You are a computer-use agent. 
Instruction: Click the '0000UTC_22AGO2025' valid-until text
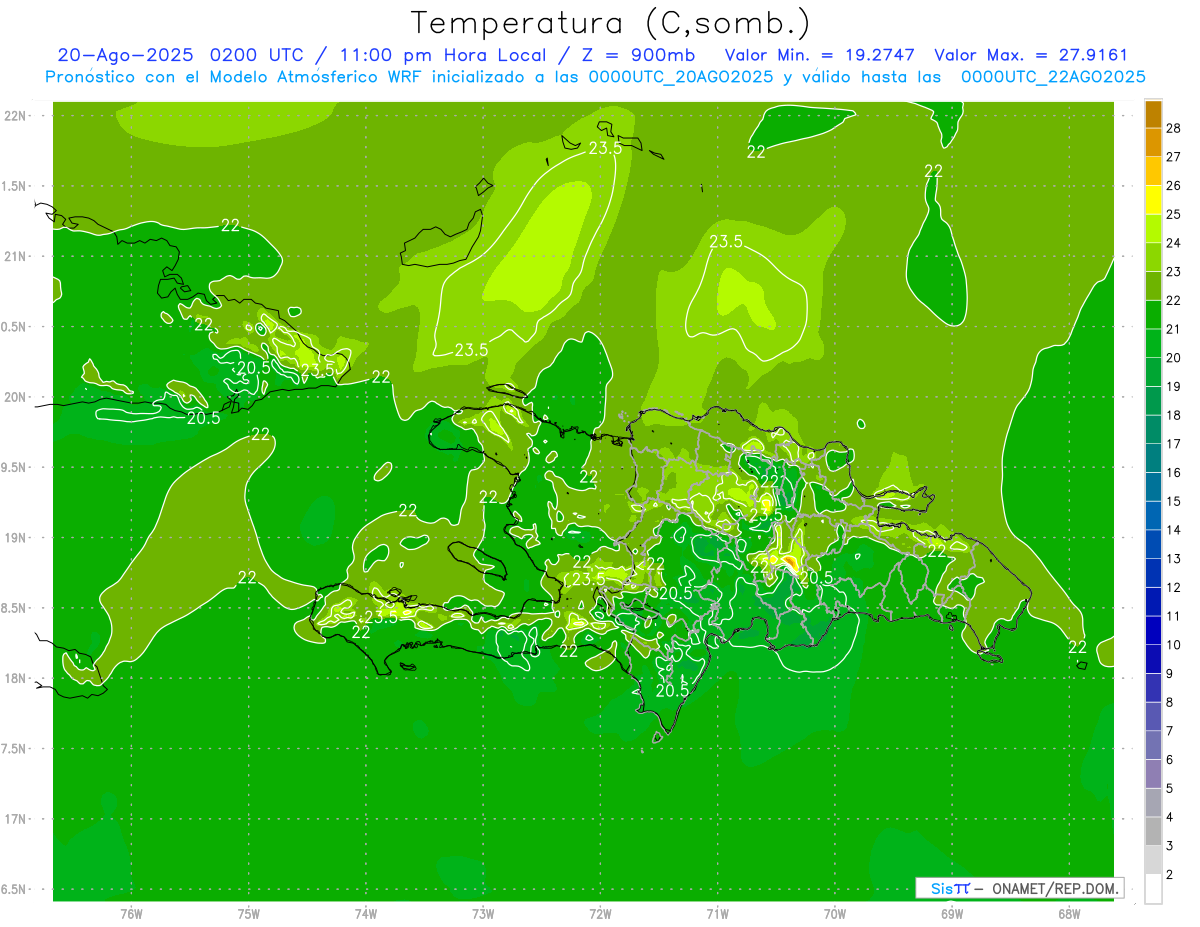pyautogui.click(x=1053, y=77)
